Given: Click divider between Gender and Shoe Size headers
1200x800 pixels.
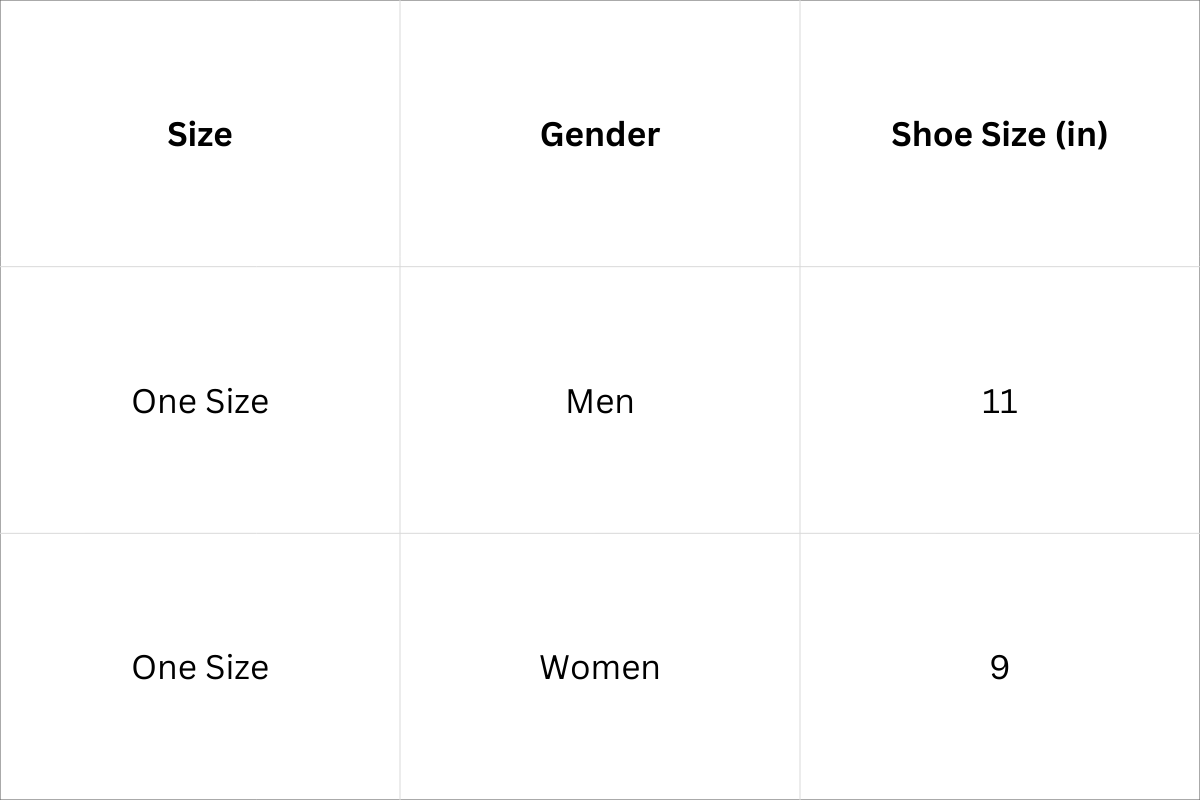Looking at the screenshot, I should pos(800,134).
